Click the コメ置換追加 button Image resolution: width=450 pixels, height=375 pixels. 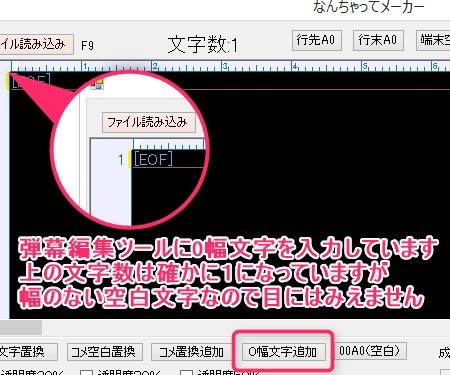coord(191,352)
